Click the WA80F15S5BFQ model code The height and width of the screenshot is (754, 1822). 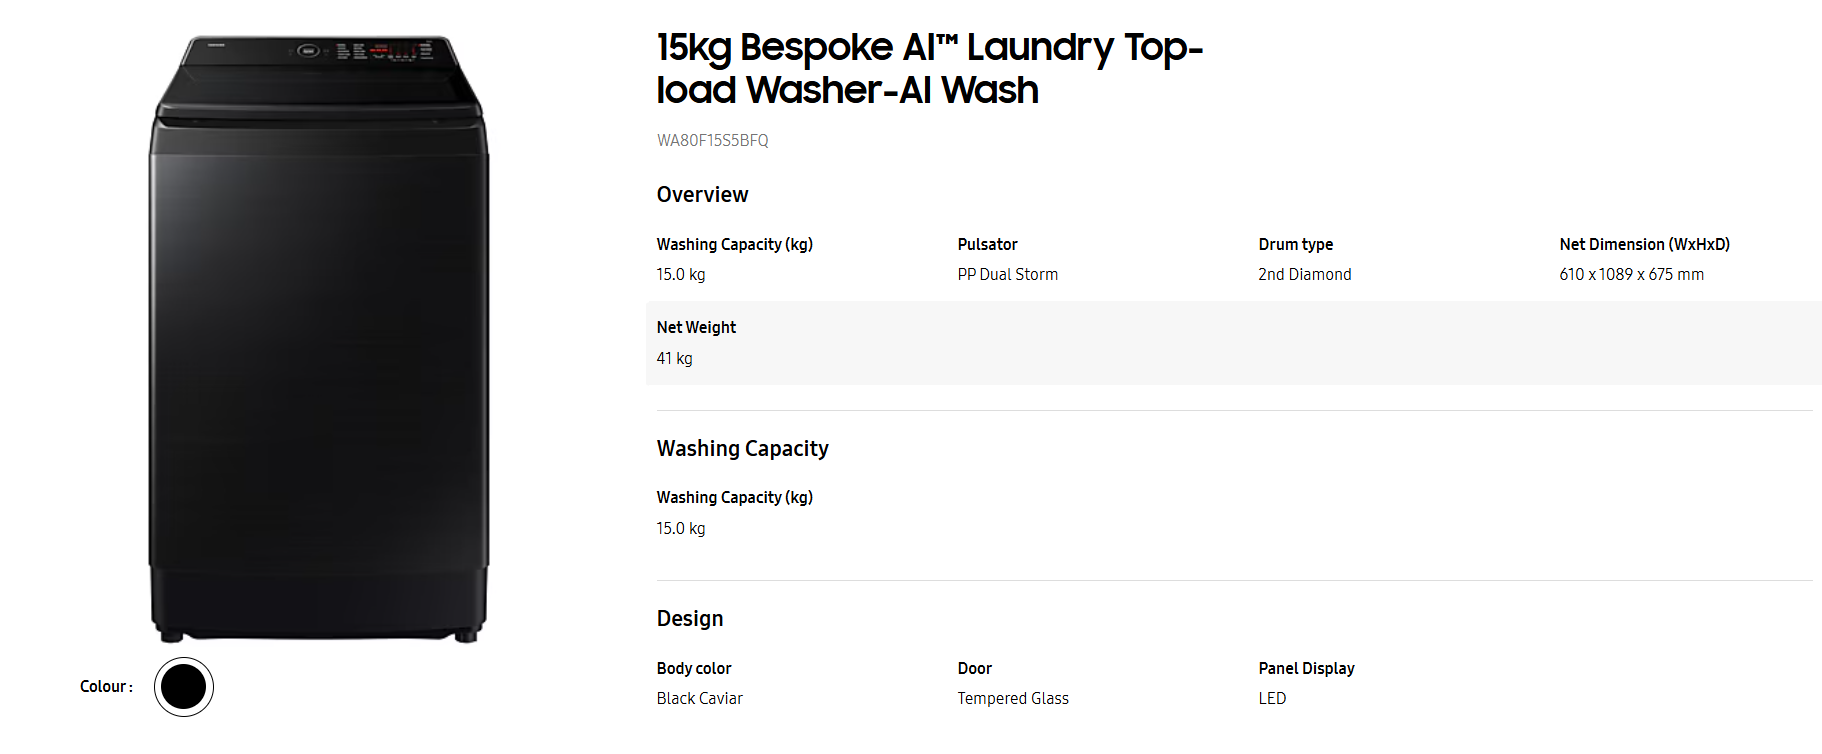711,140
